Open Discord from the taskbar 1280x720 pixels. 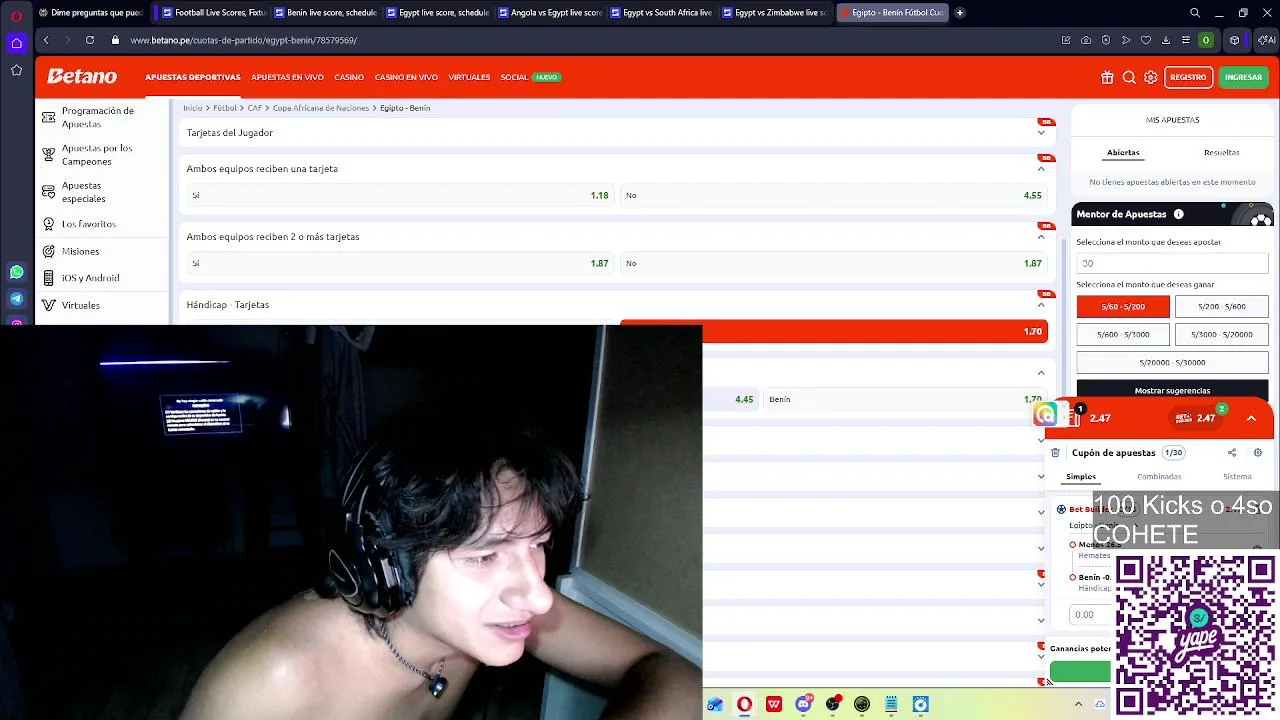tap(803, 704)
